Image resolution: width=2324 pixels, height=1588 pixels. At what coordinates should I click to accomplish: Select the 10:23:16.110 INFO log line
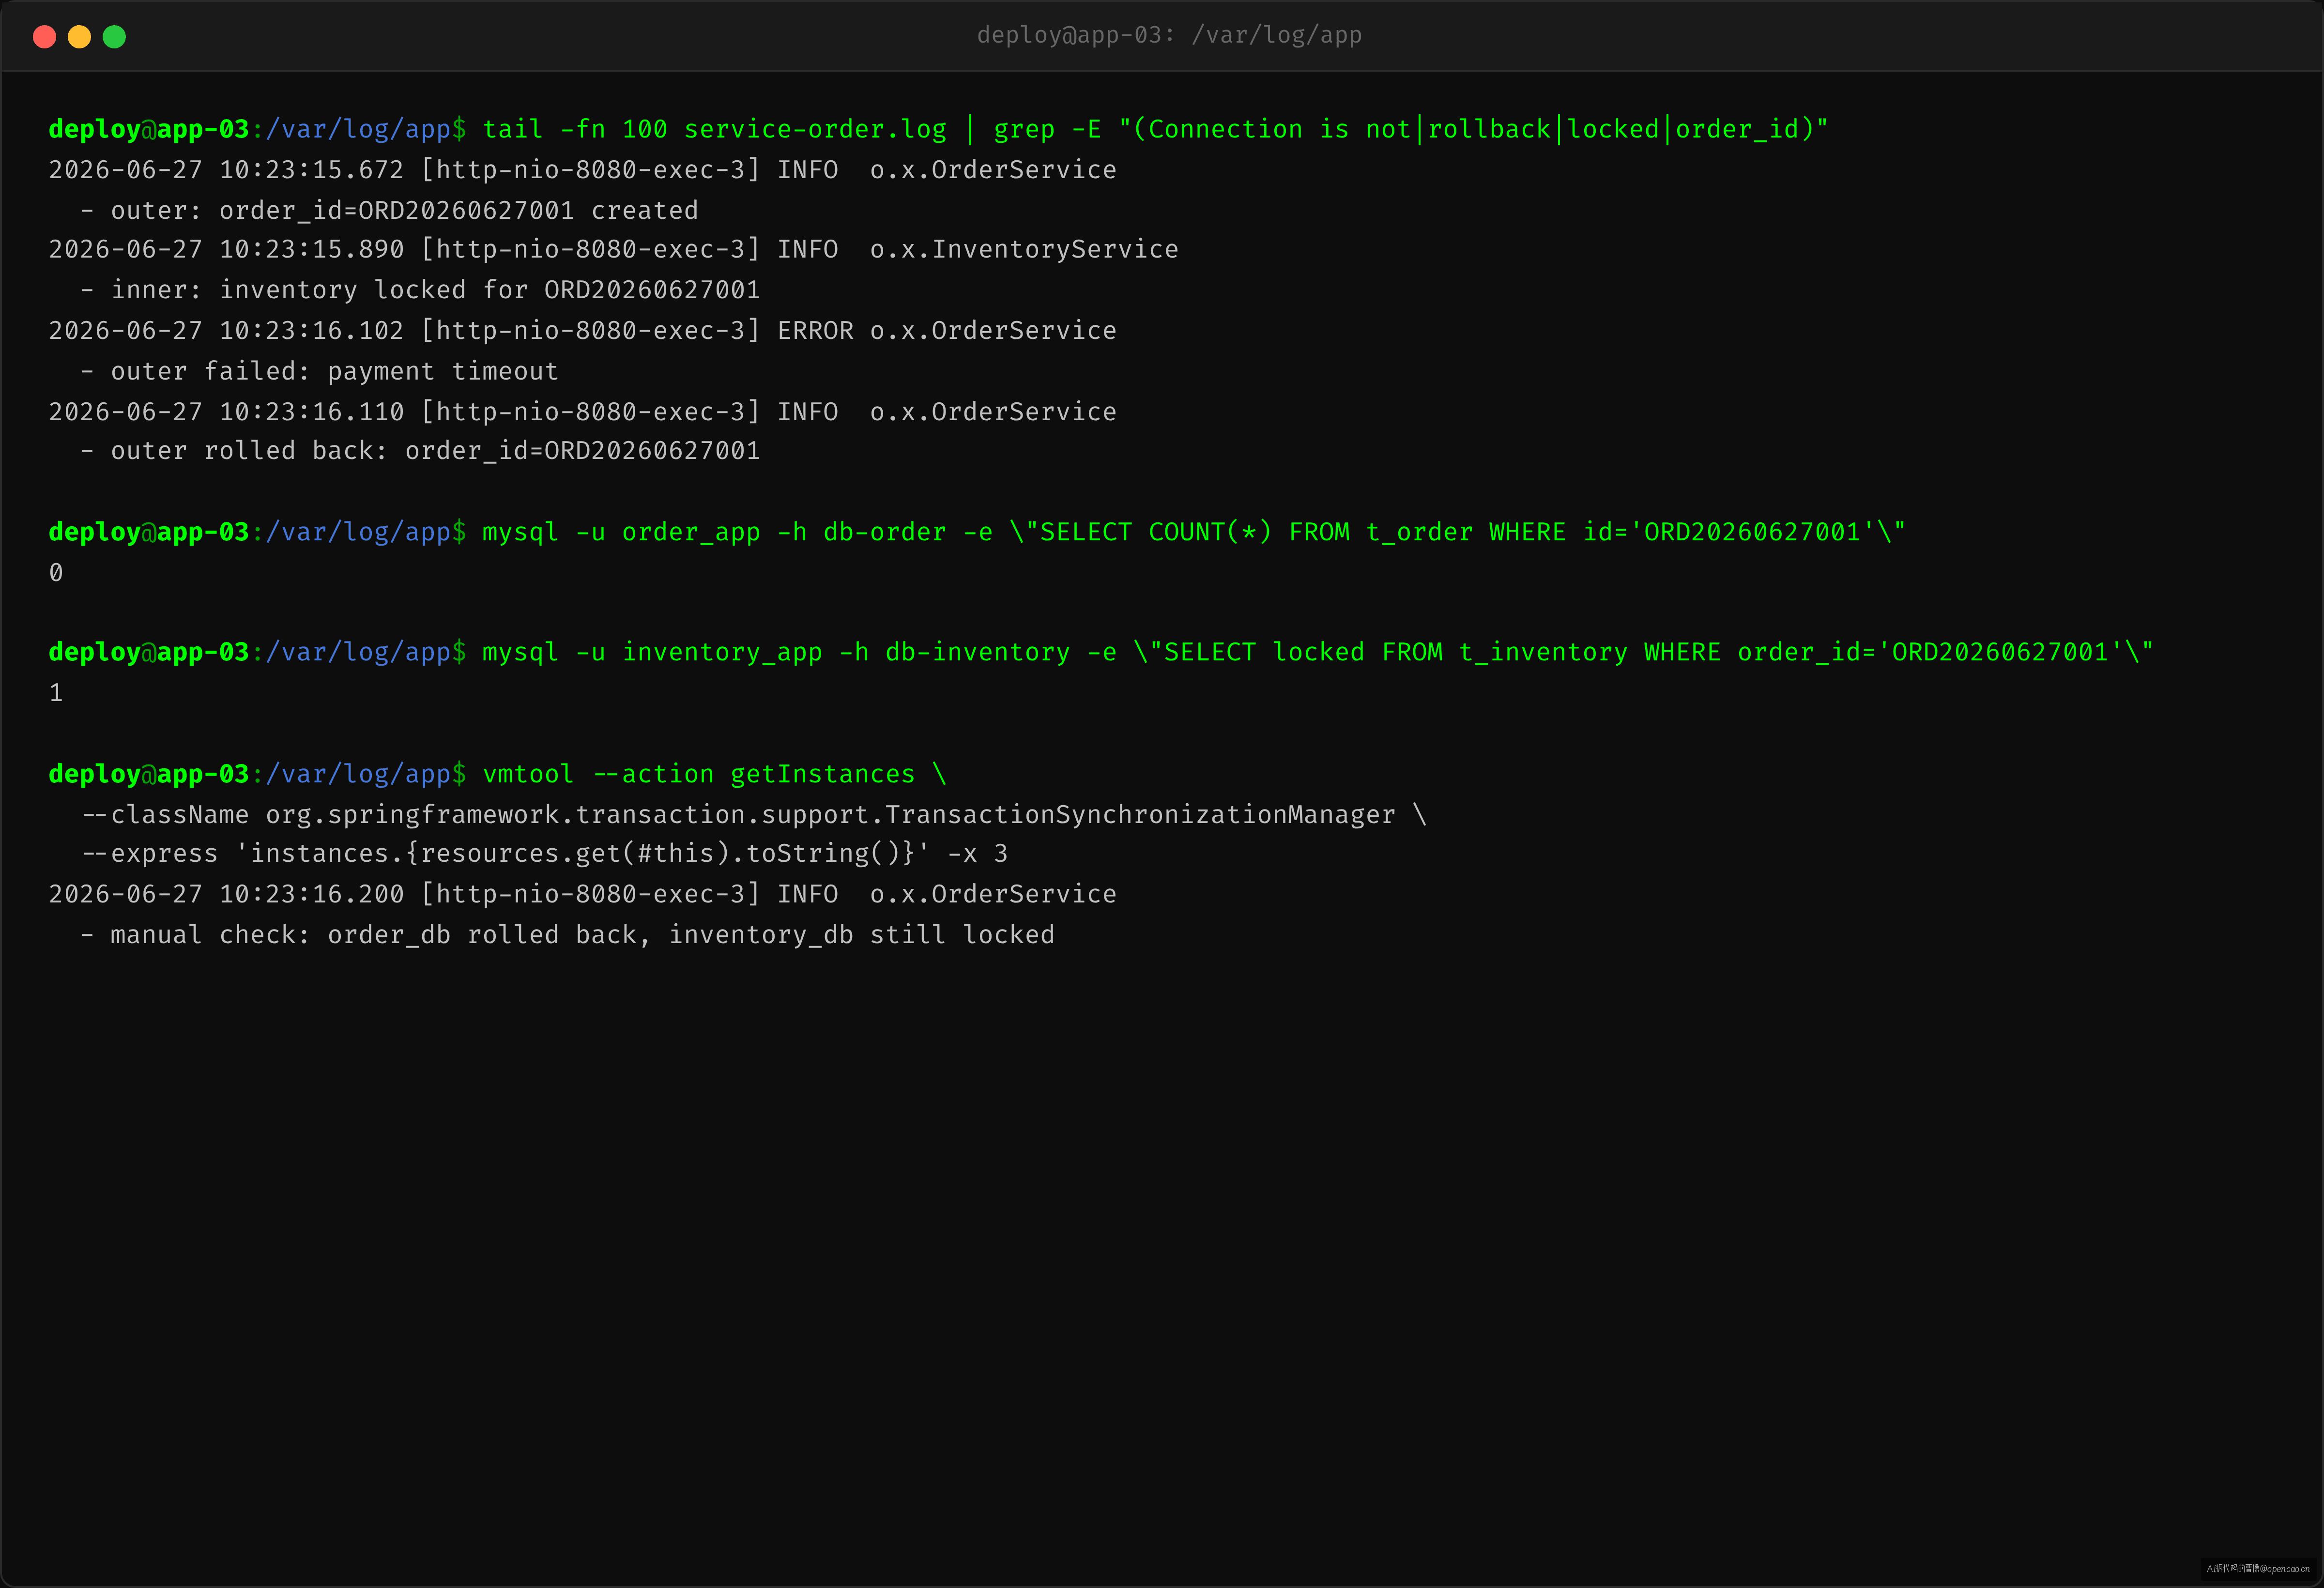[x=582, y=412]
